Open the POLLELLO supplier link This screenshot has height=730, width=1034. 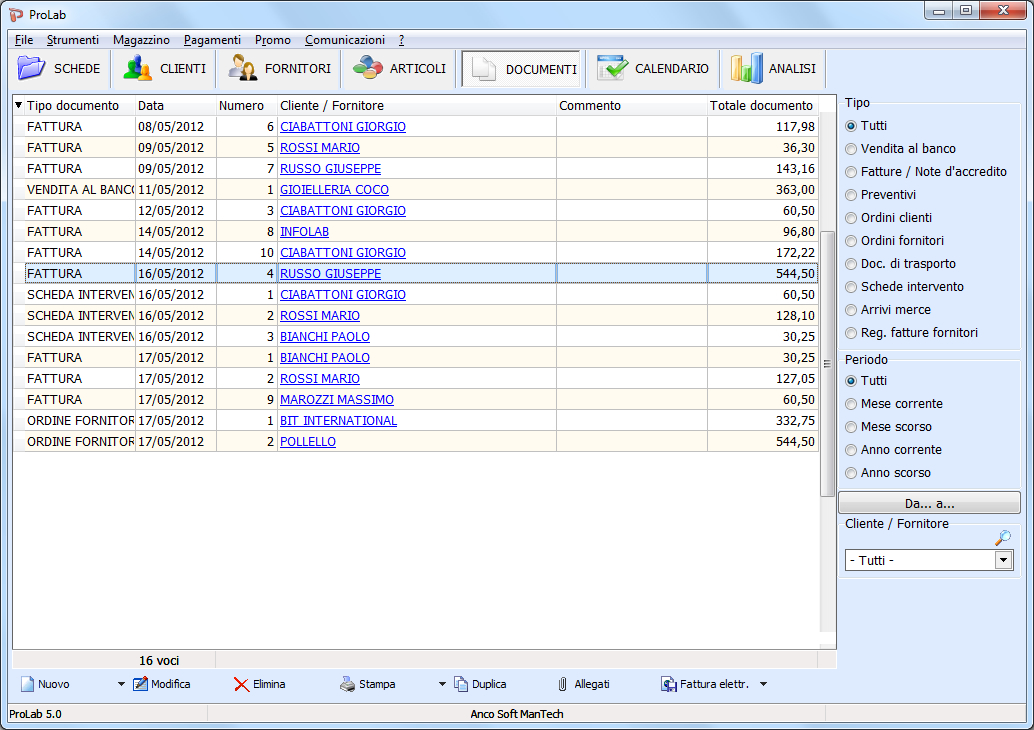(308, 442)
